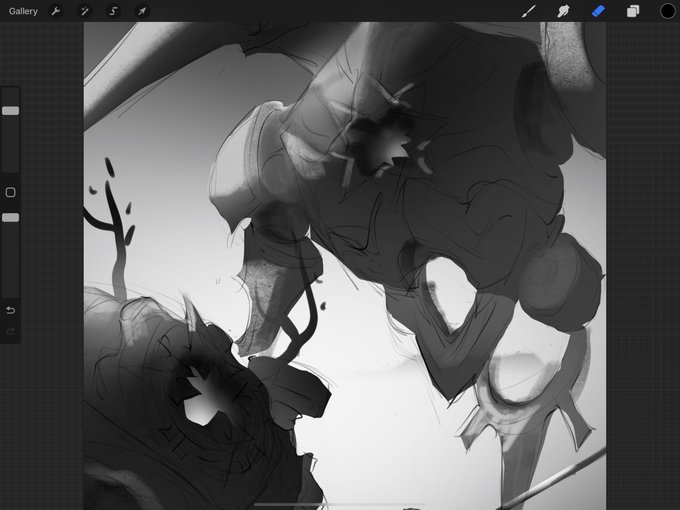Undo the last stroke
This screenshot has height=510, width=680.
(x=10, y=311)
